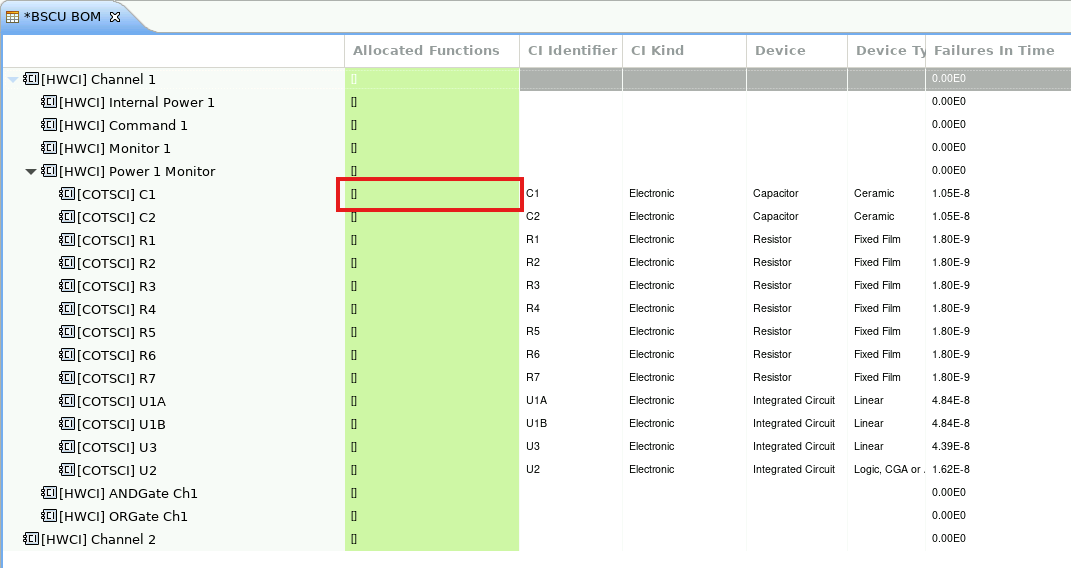This screenshot has height=568, width=1071.
Task: Click the 'Logic, CGA or' cell for U2
Action: pyautogui.click(x=889, y=470)
